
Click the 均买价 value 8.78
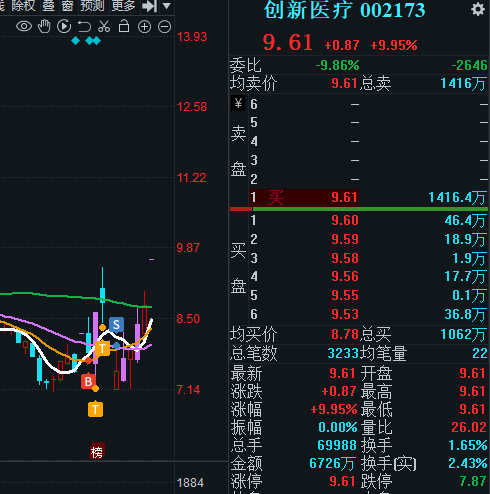coord(345,334)
